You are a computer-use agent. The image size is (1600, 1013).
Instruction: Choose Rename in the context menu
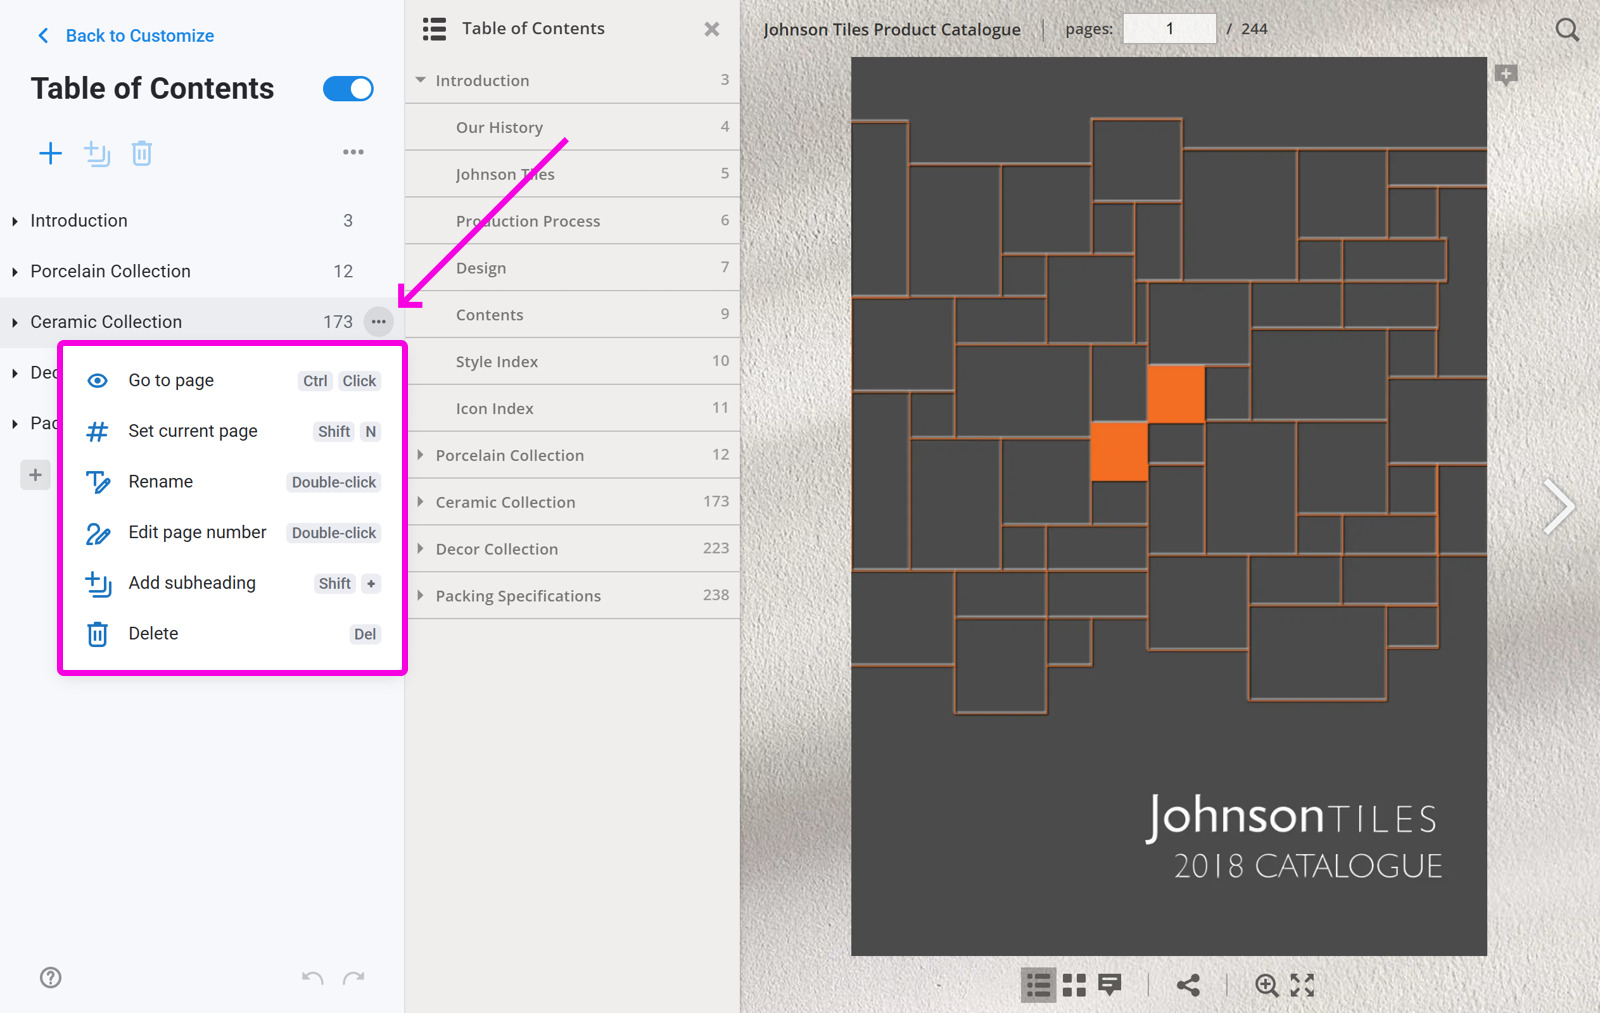pos(160,481)
